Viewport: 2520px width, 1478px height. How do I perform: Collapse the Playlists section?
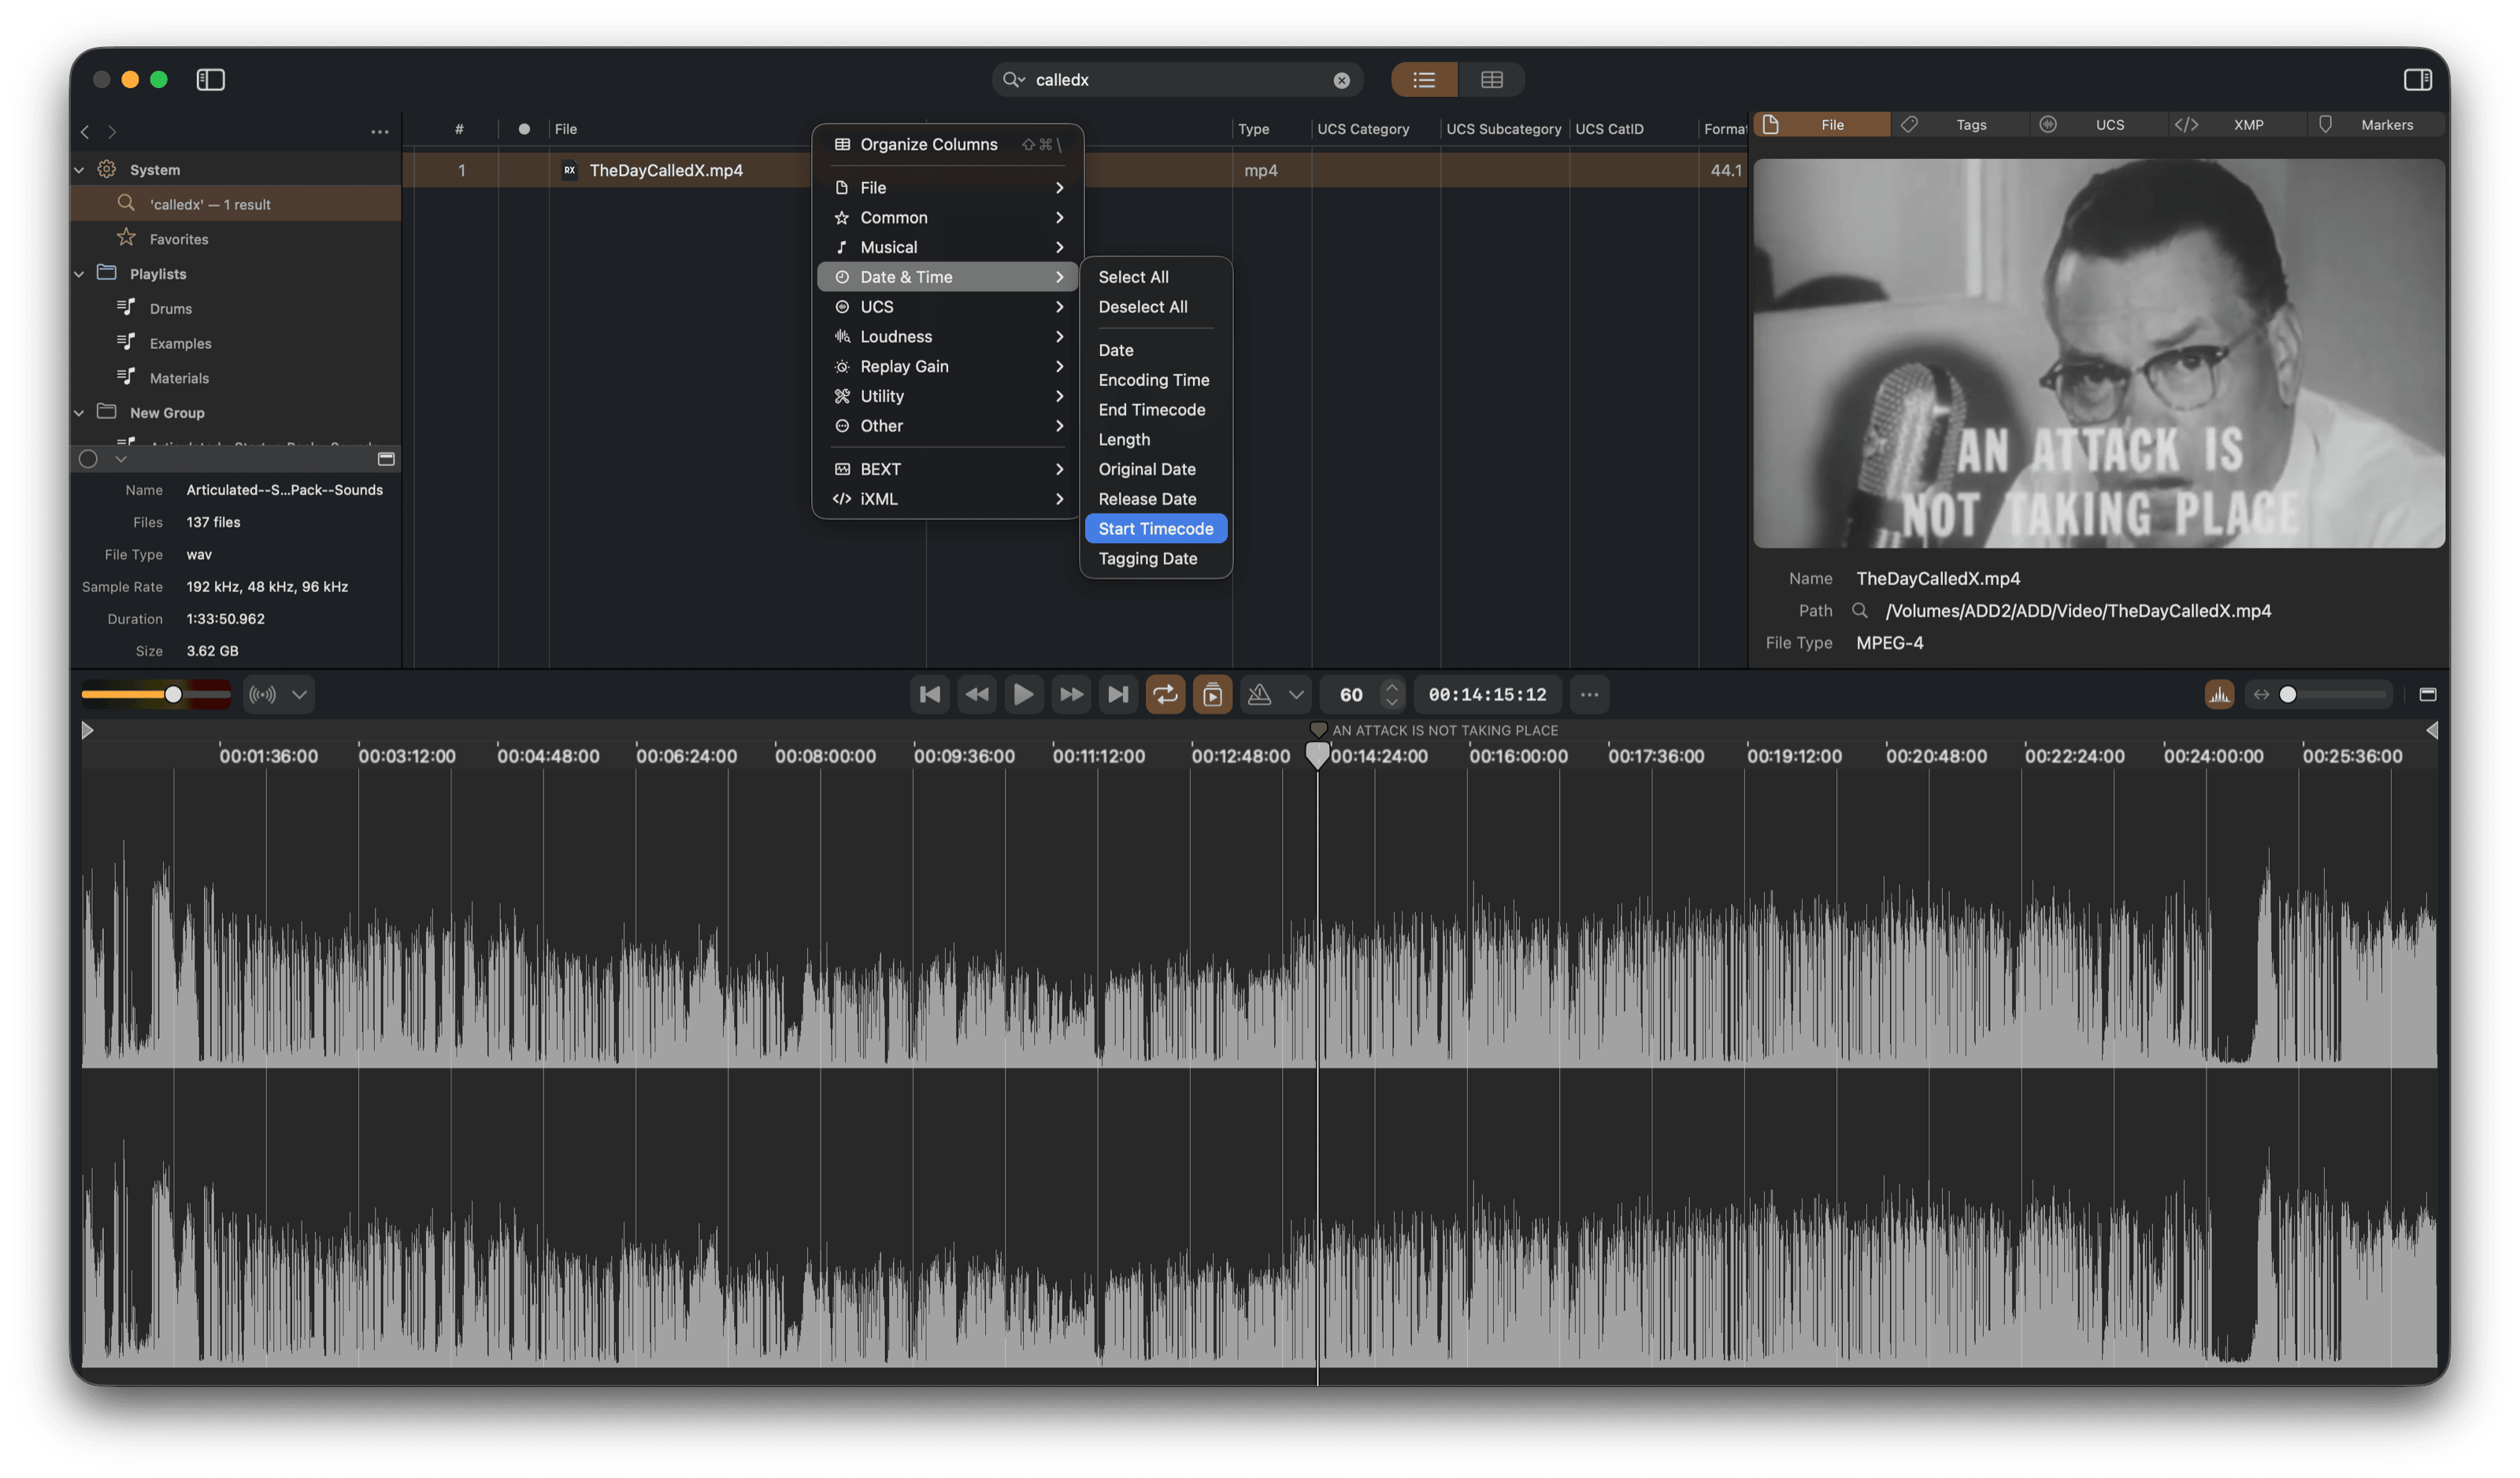(x=79, y=274)
